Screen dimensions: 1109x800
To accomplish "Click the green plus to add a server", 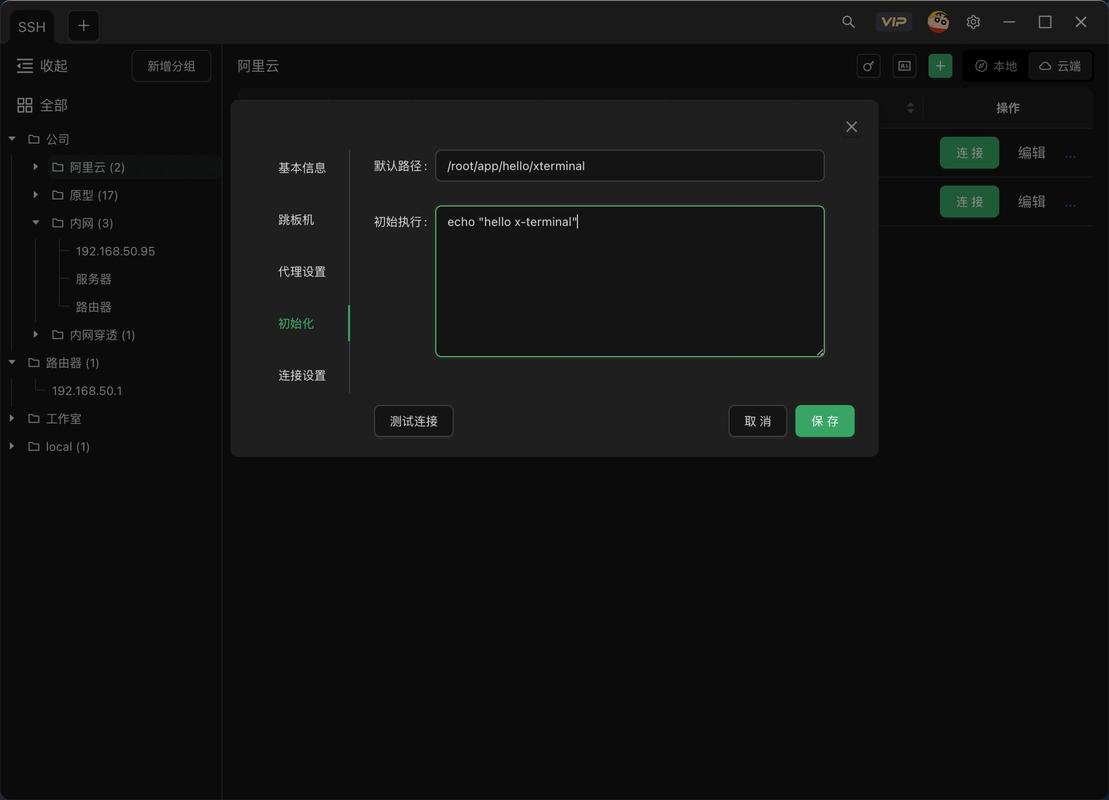I will click(939, 65).
